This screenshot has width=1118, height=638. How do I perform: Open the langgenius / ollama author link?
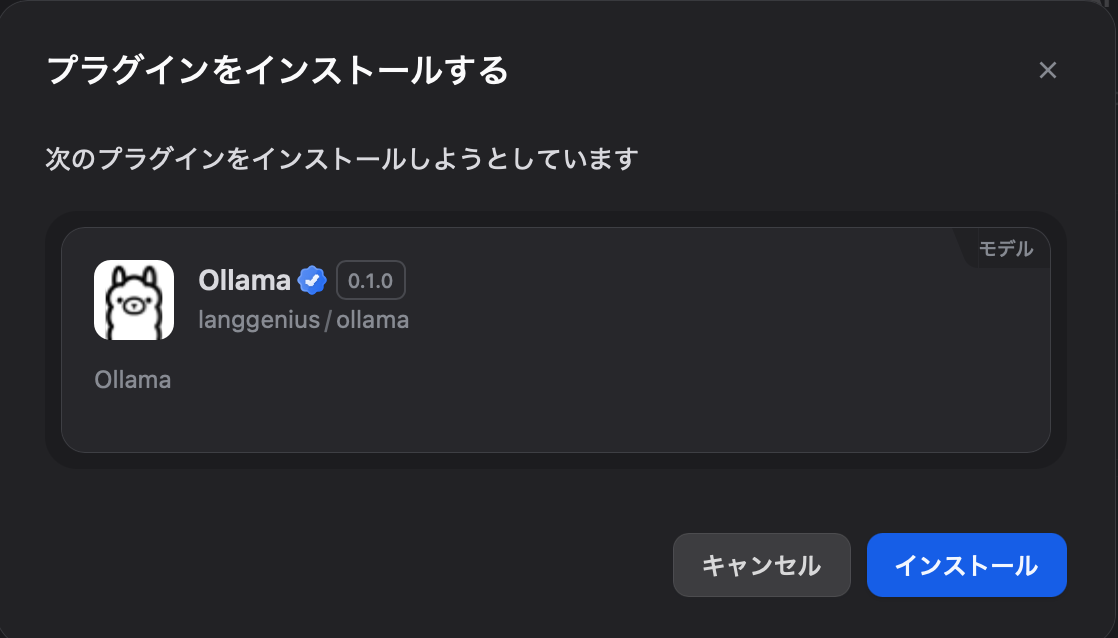tap(305, 319)
